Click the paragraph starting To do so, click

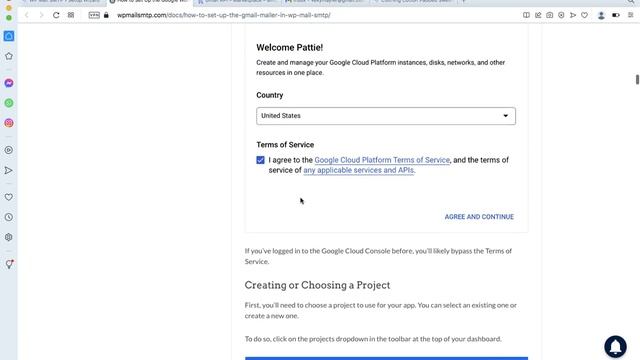(373, 339)
